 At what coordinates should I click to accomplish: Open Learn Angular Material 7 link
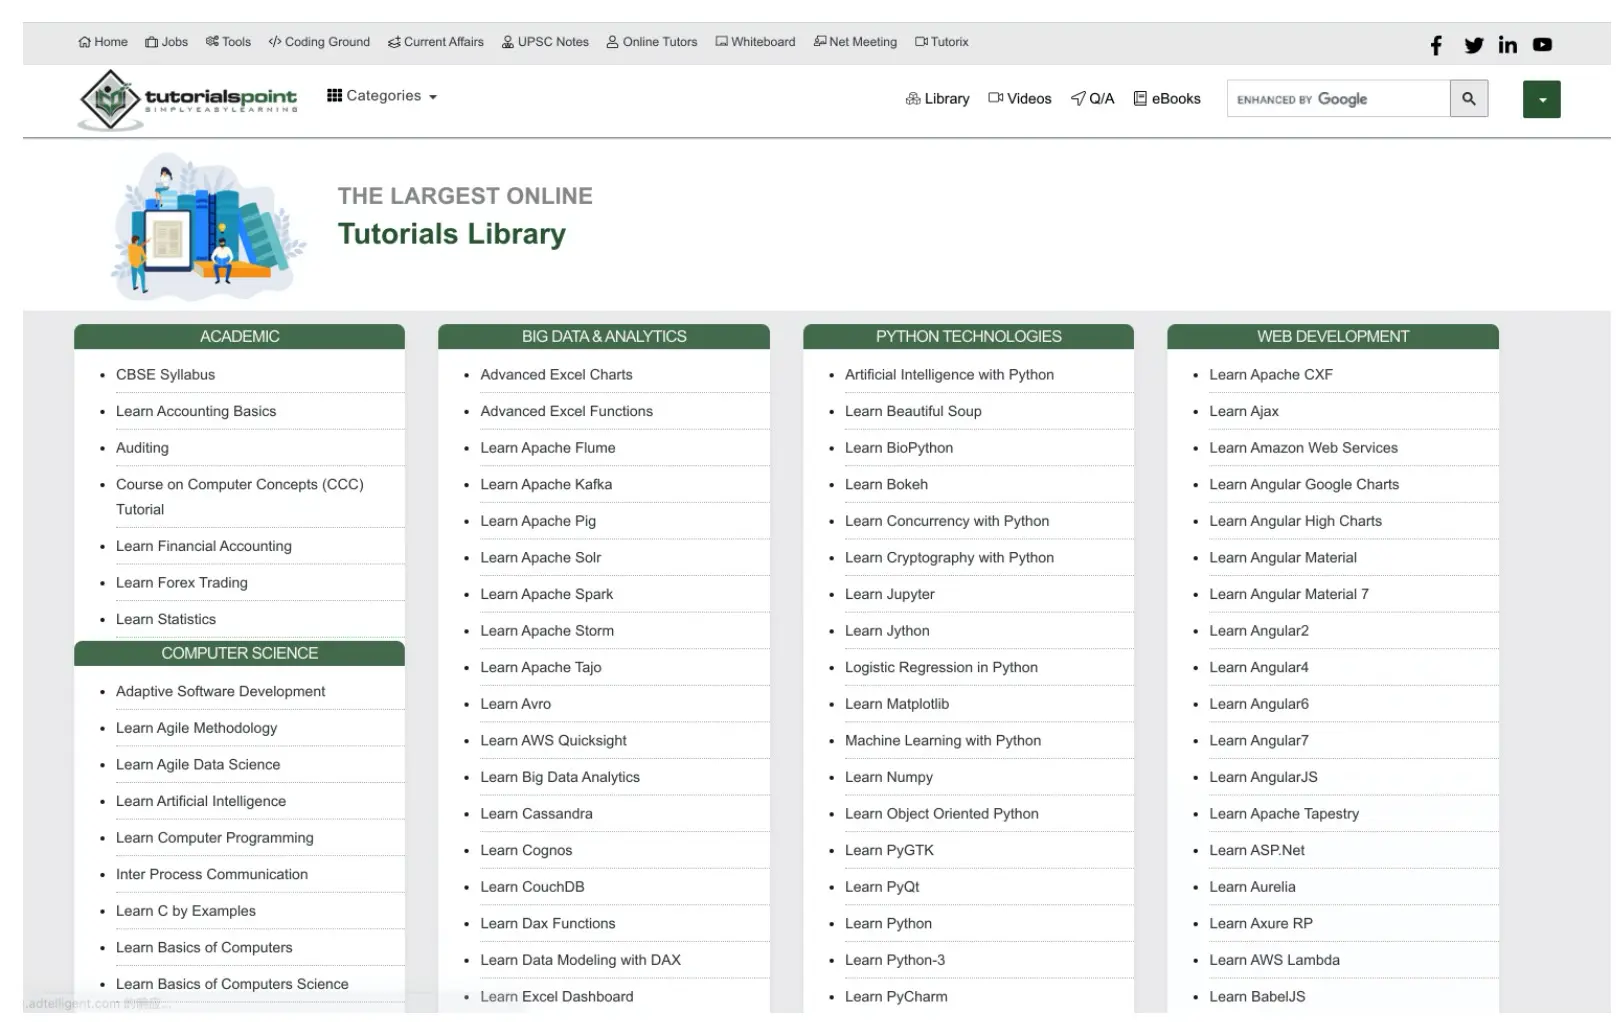(x=1288, y=594)
